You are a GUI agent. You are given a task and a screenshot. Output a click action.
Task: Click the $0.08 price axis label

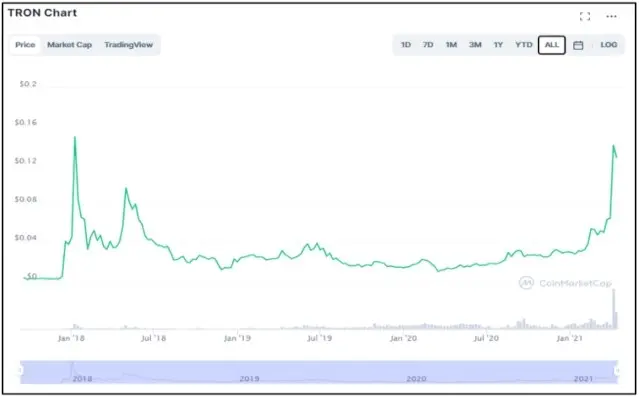[26, 199]
